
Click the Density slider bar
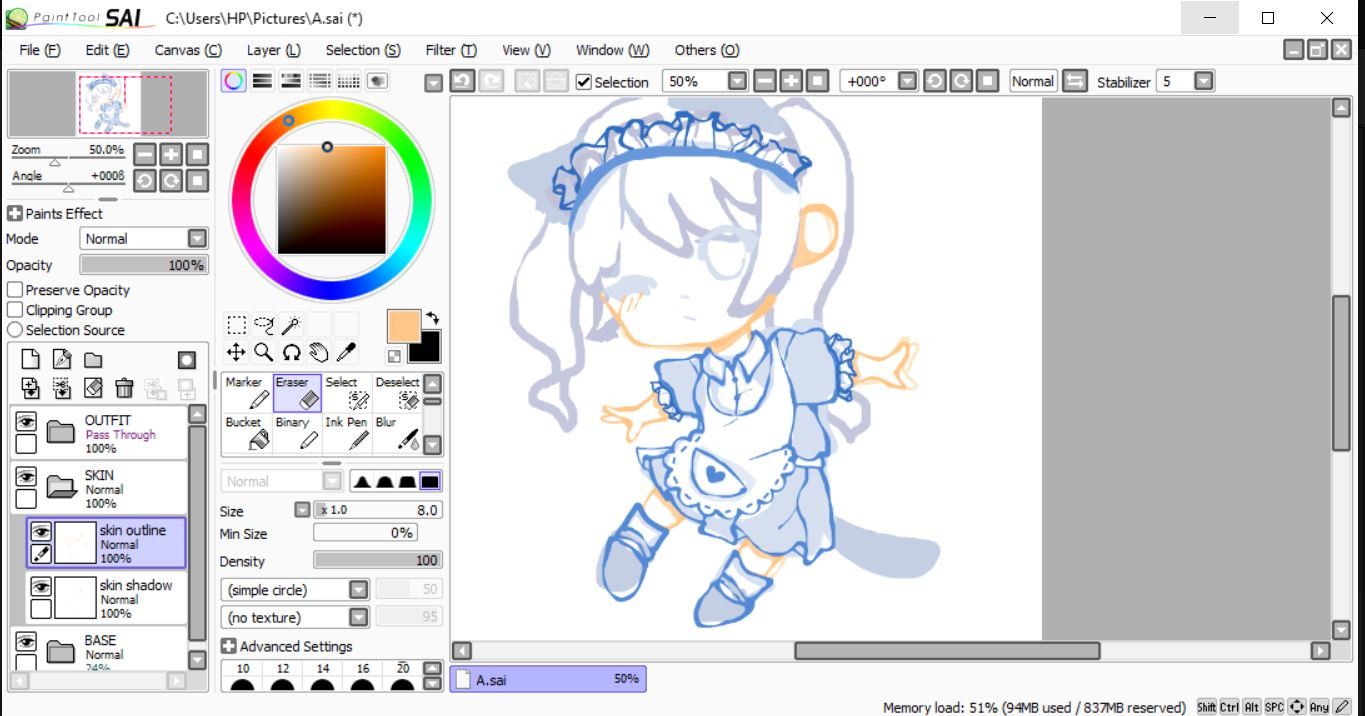pyautogui.click(x=378, y=560)
